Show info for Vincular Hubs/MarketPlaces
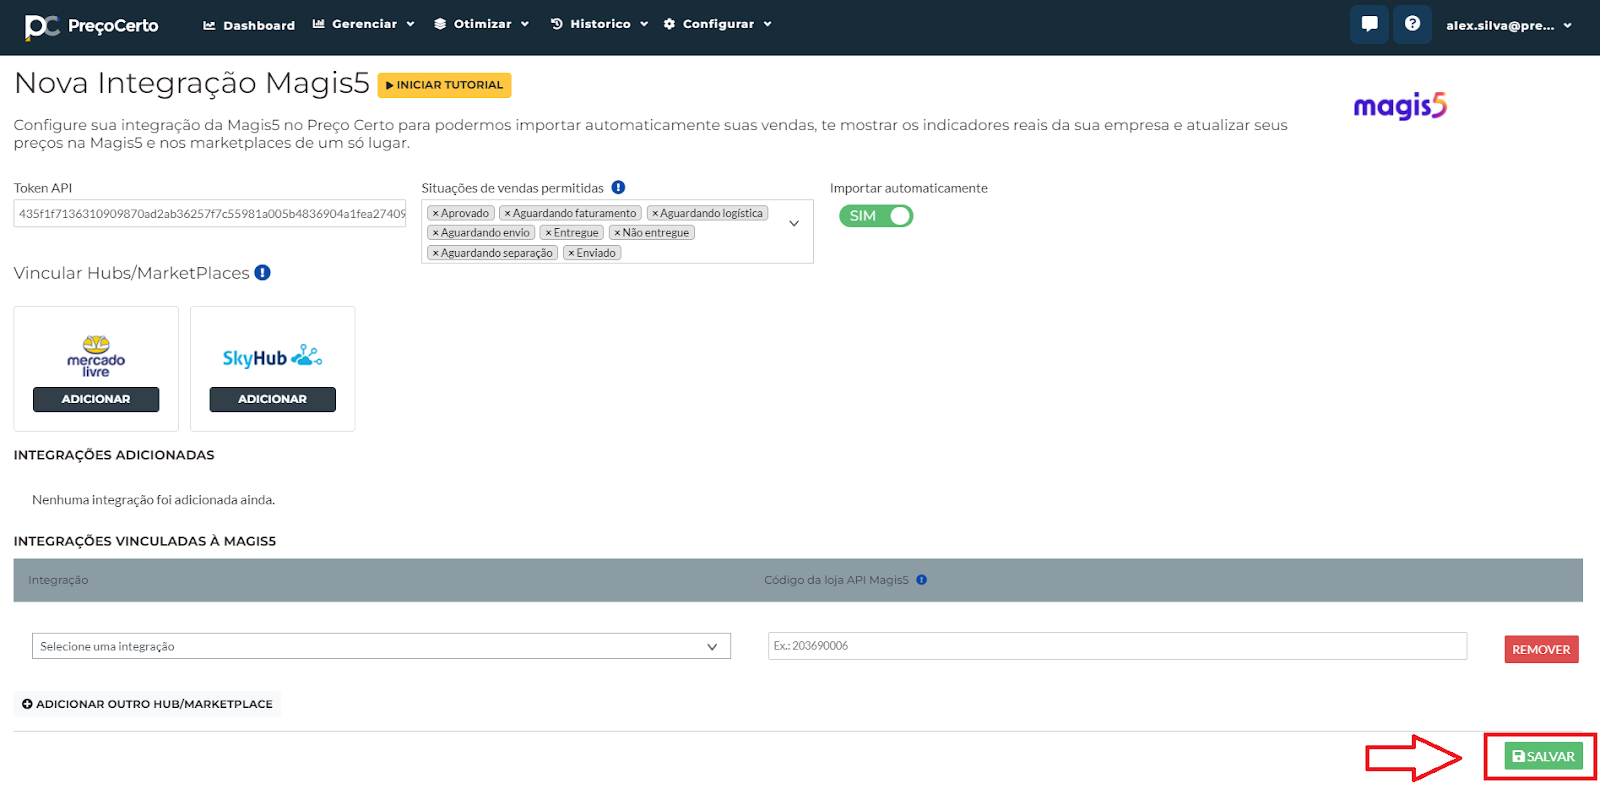Screen dimensions: 1600x795 tap(262, 272)
